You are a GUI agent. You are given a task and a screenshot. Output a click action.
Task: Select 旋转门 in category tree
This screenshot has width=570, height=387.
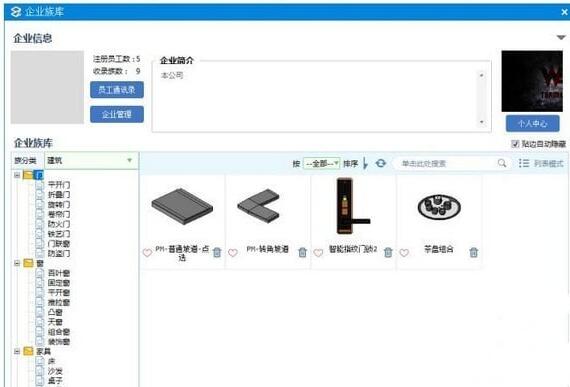click(59, 205)
